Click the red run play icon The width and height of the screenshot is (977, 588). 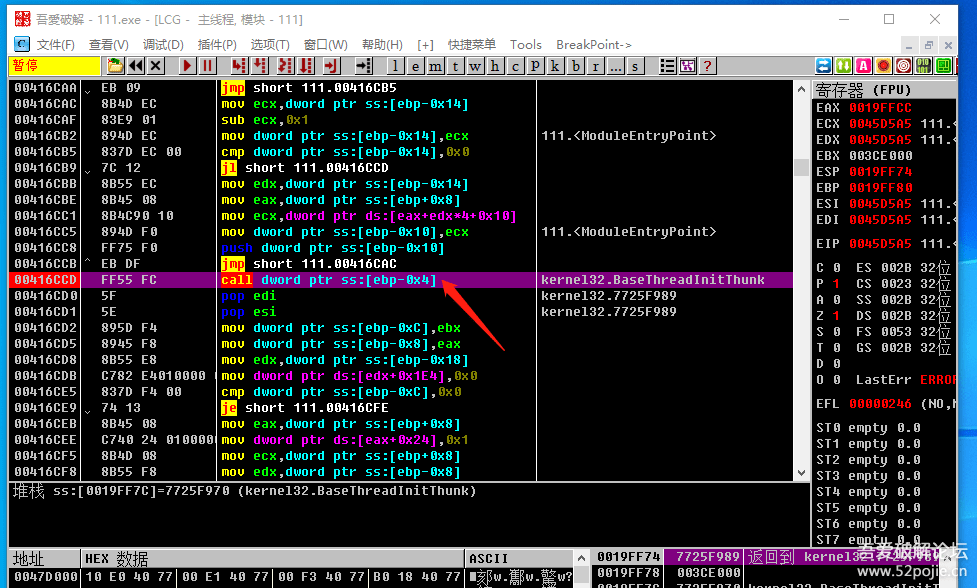click(187, 66)
